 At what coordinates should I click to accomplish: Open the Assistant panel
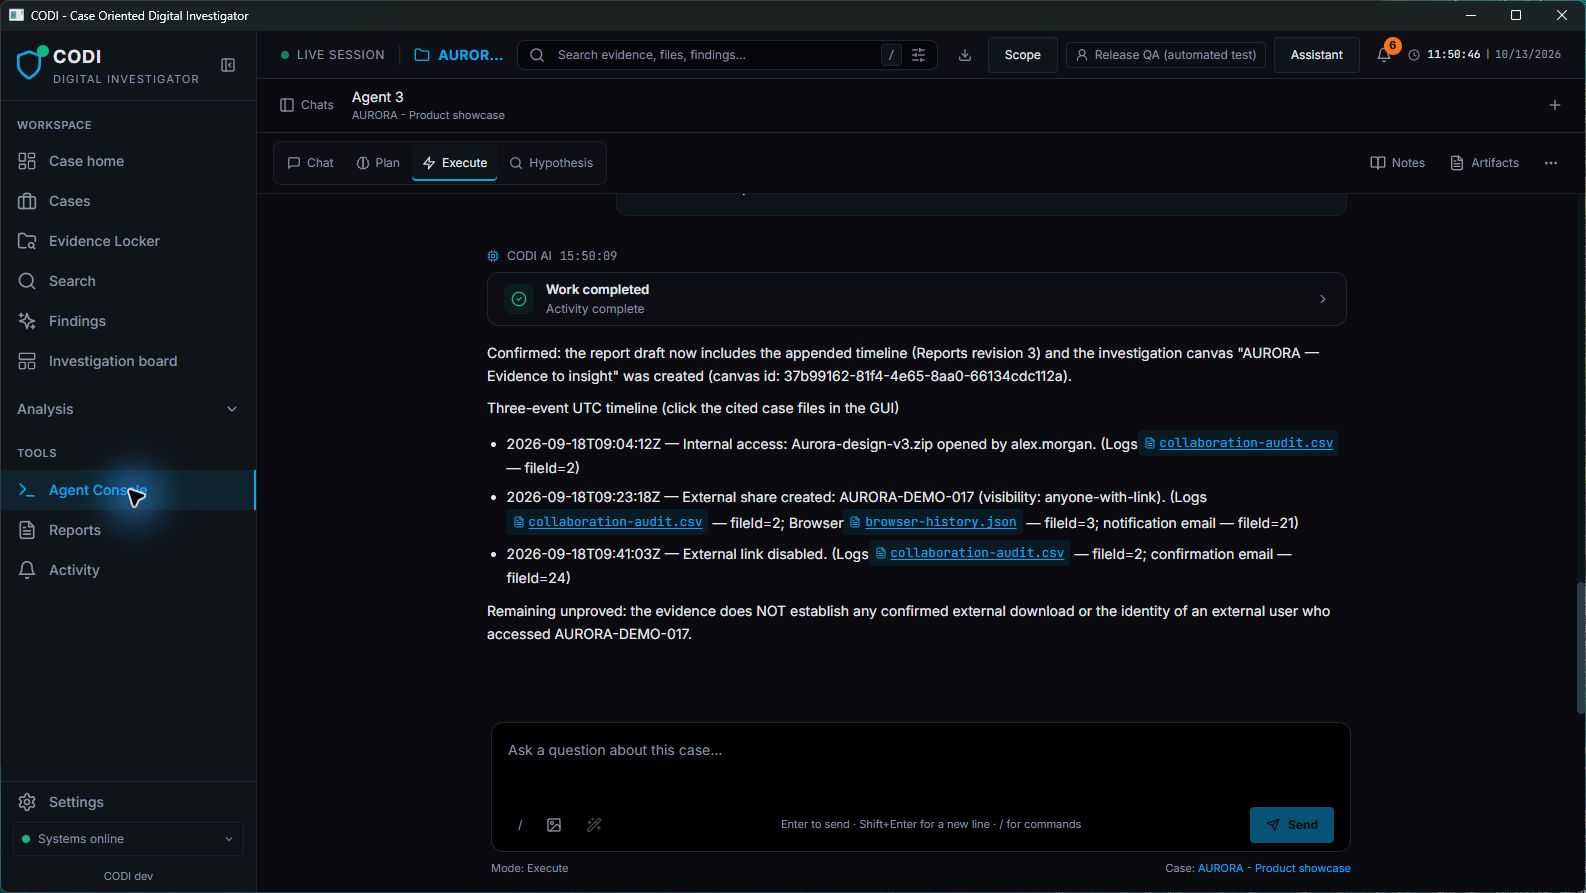1316,55
